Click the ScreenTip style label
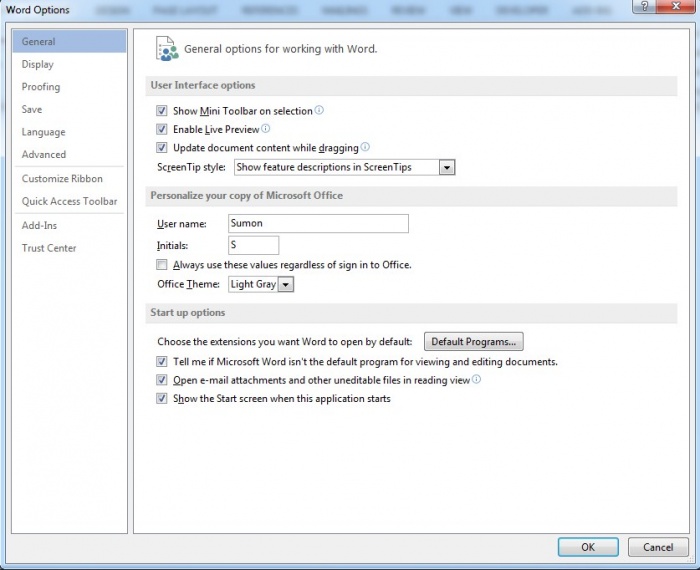This screenshot has width=700, height=570. point(192,167)
